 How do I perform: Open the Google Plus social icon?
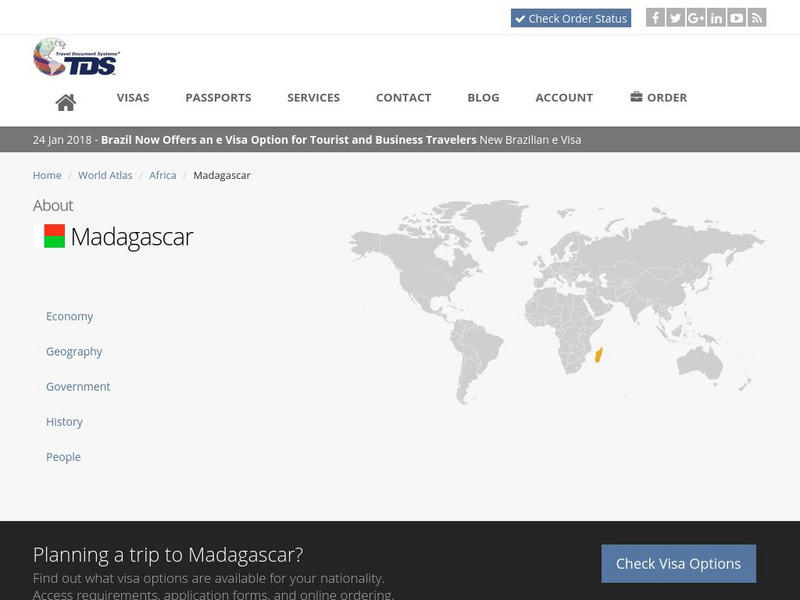696,18
